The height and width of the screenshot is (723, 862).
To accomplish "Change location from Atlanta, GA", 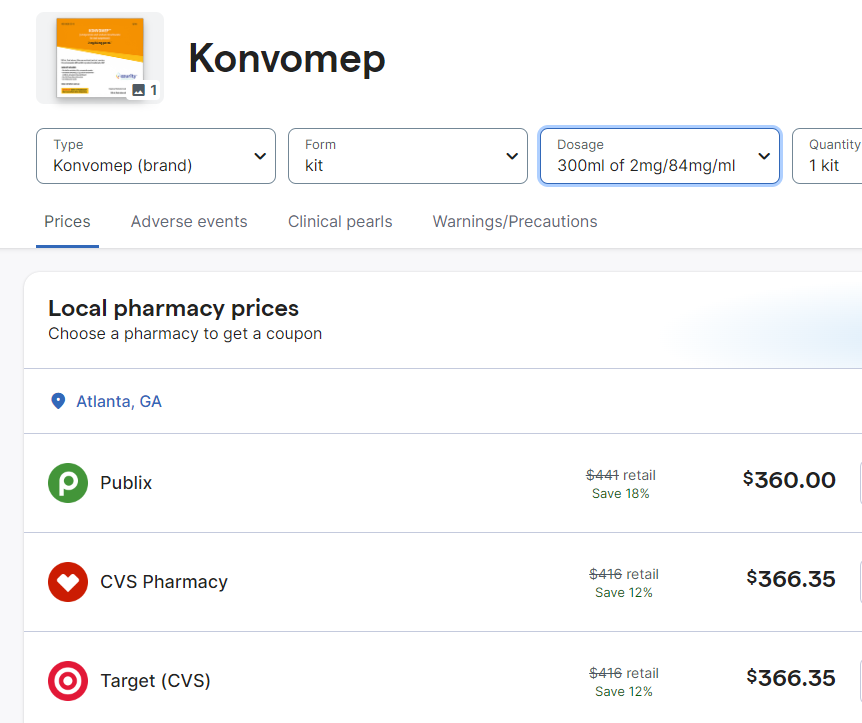I will (x=119, y=401).
